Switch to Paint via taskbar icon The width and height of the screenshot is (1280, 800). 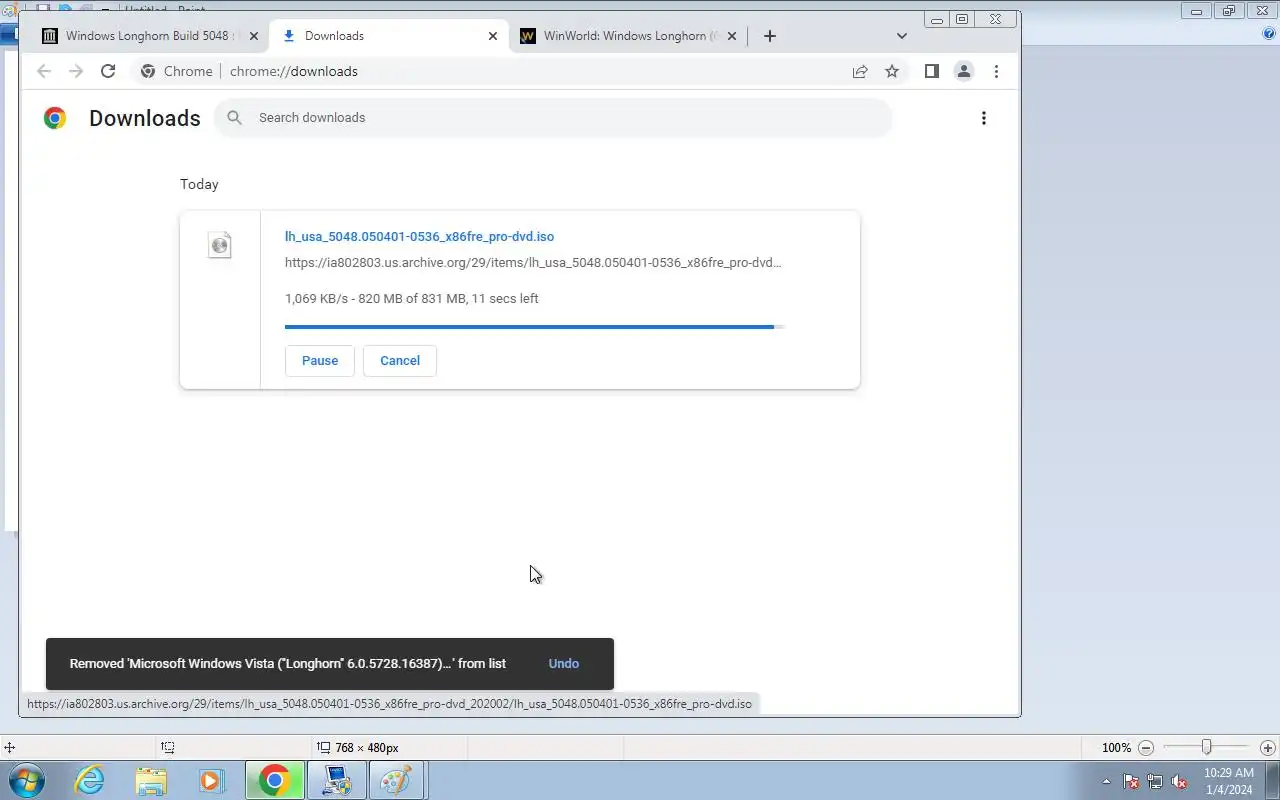point(397,780)
